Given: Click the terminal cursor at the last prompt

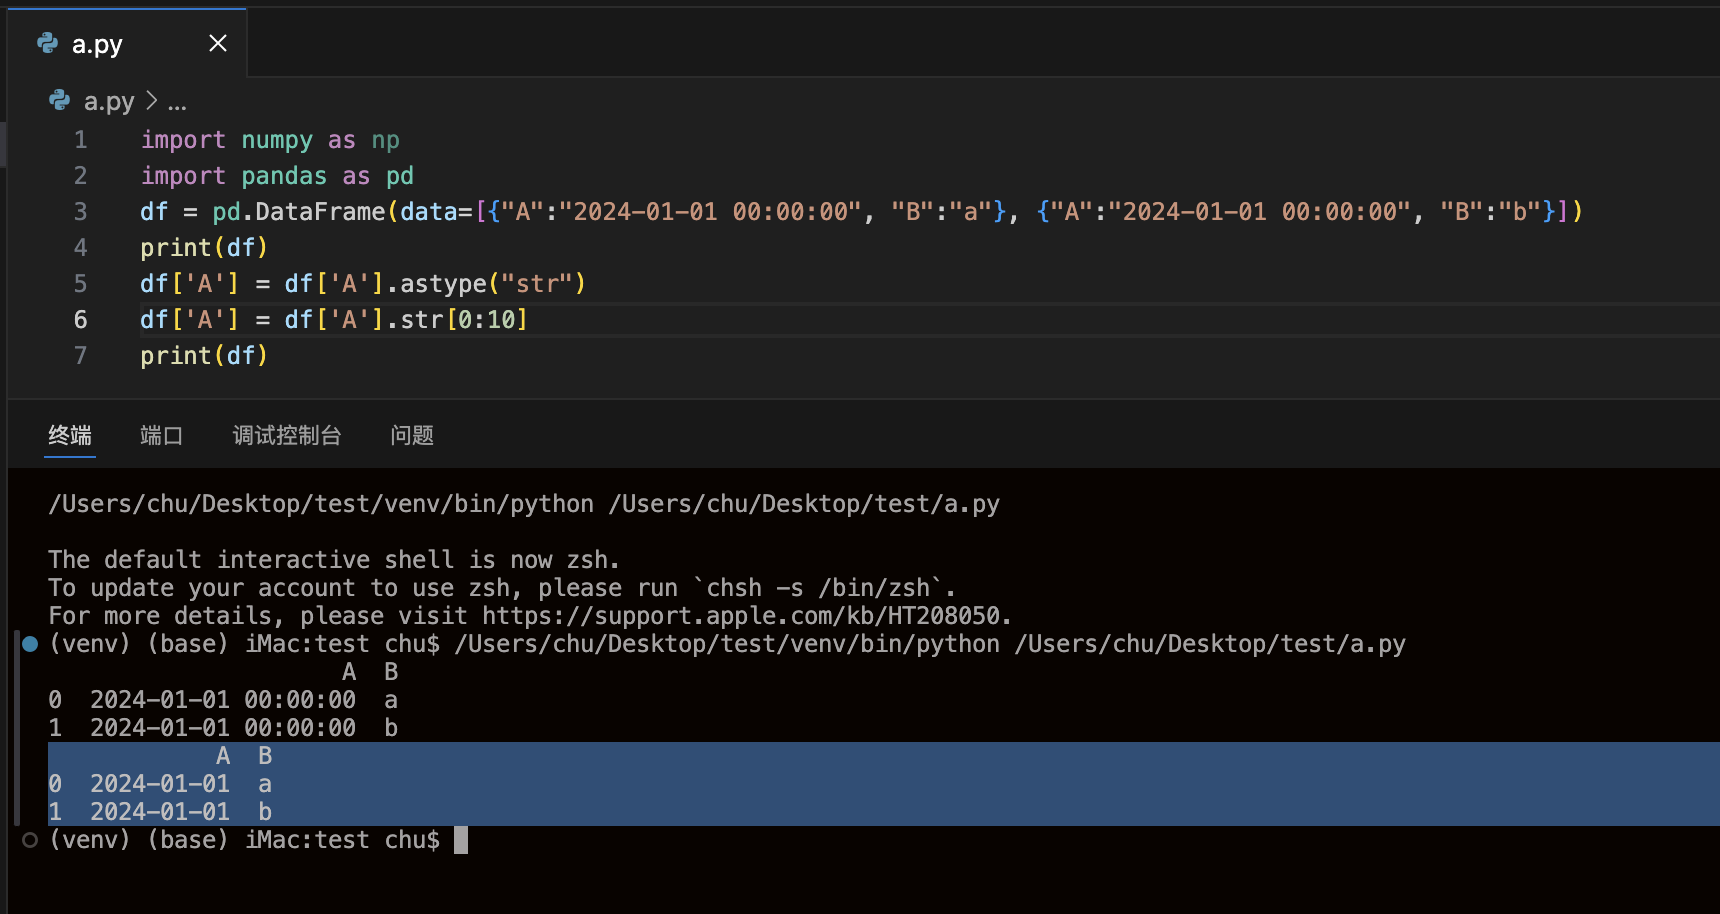Looking at the screenshot, I should pos(461,840).
